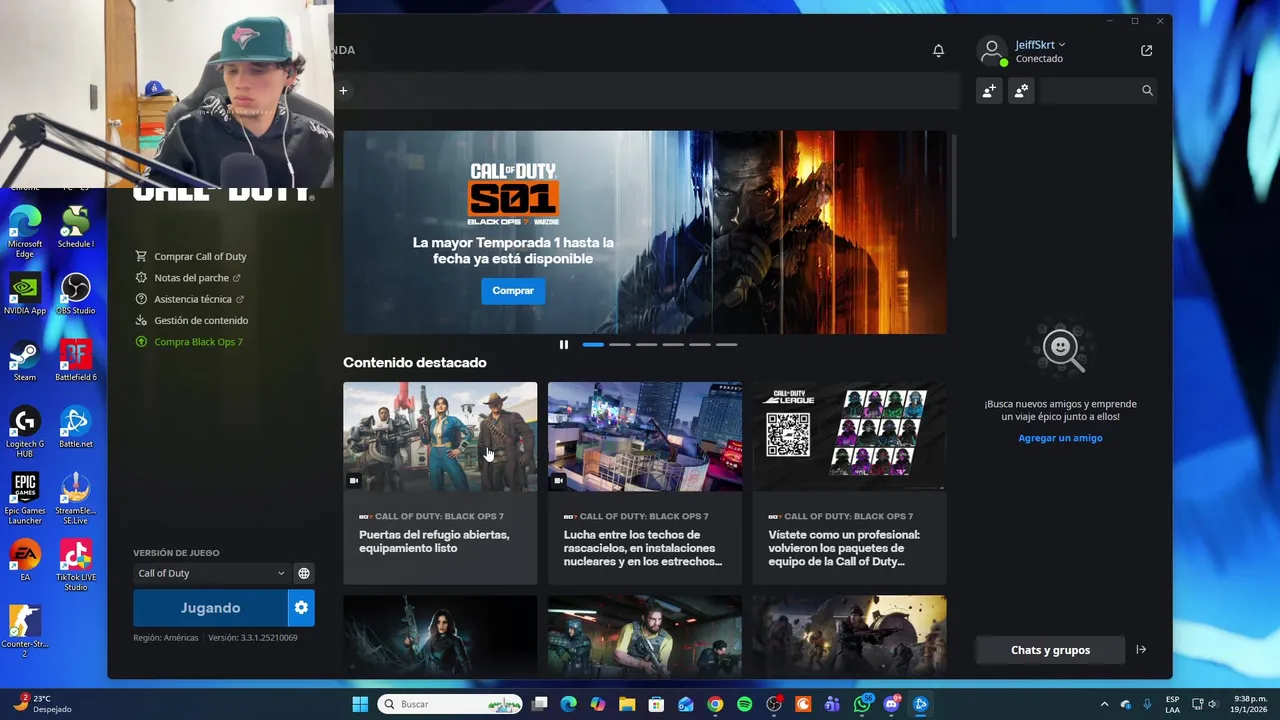Open TikTok LIVE Studio desktop shortcut
The width and height of the screenshot is (1280, 720).
[x=75, y=566]
